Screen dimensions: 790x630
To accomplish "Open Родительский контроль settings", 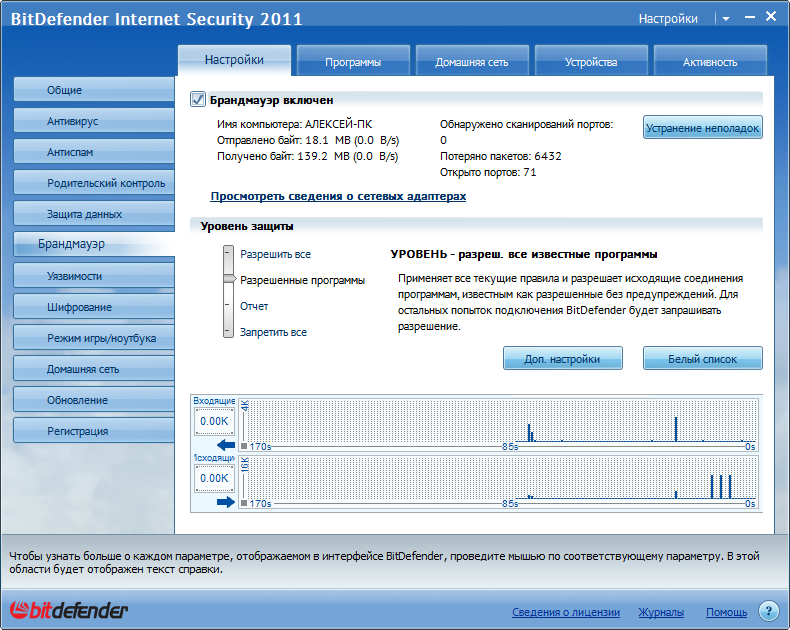I will click(94, 183).
